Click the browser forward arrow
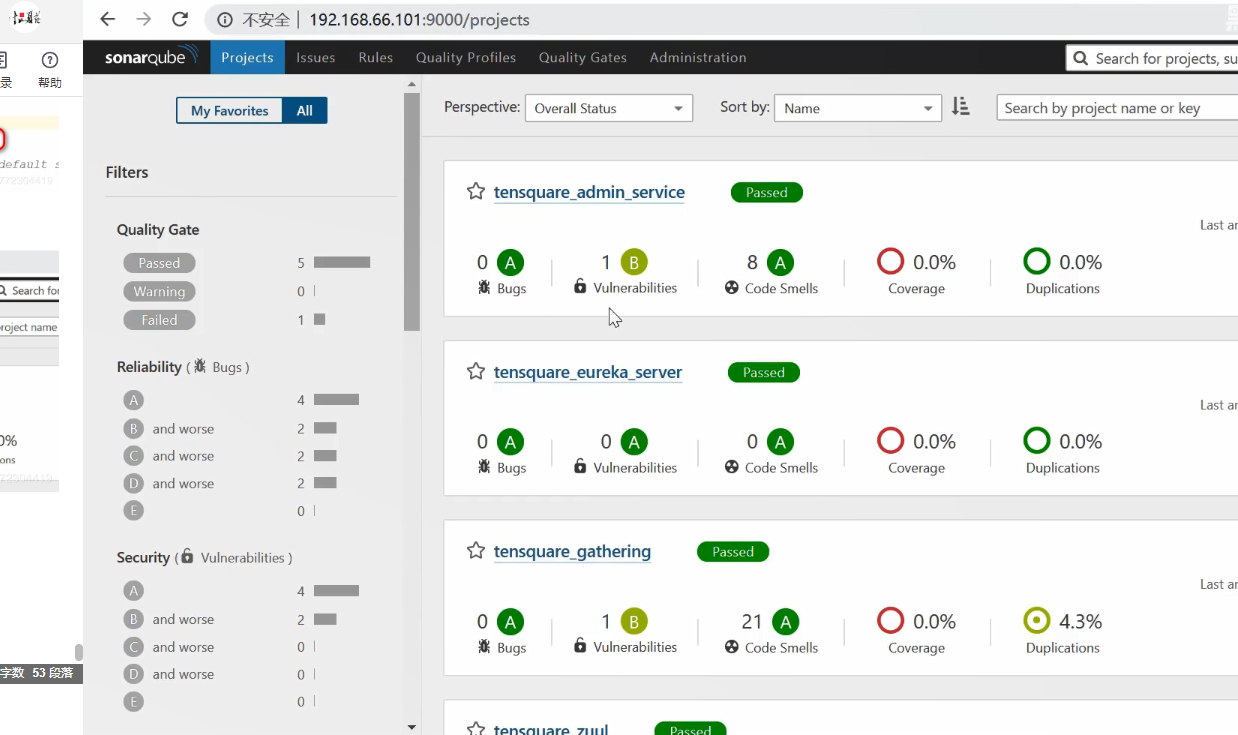Screen dimensions: 1238x735 coord(144,19)
